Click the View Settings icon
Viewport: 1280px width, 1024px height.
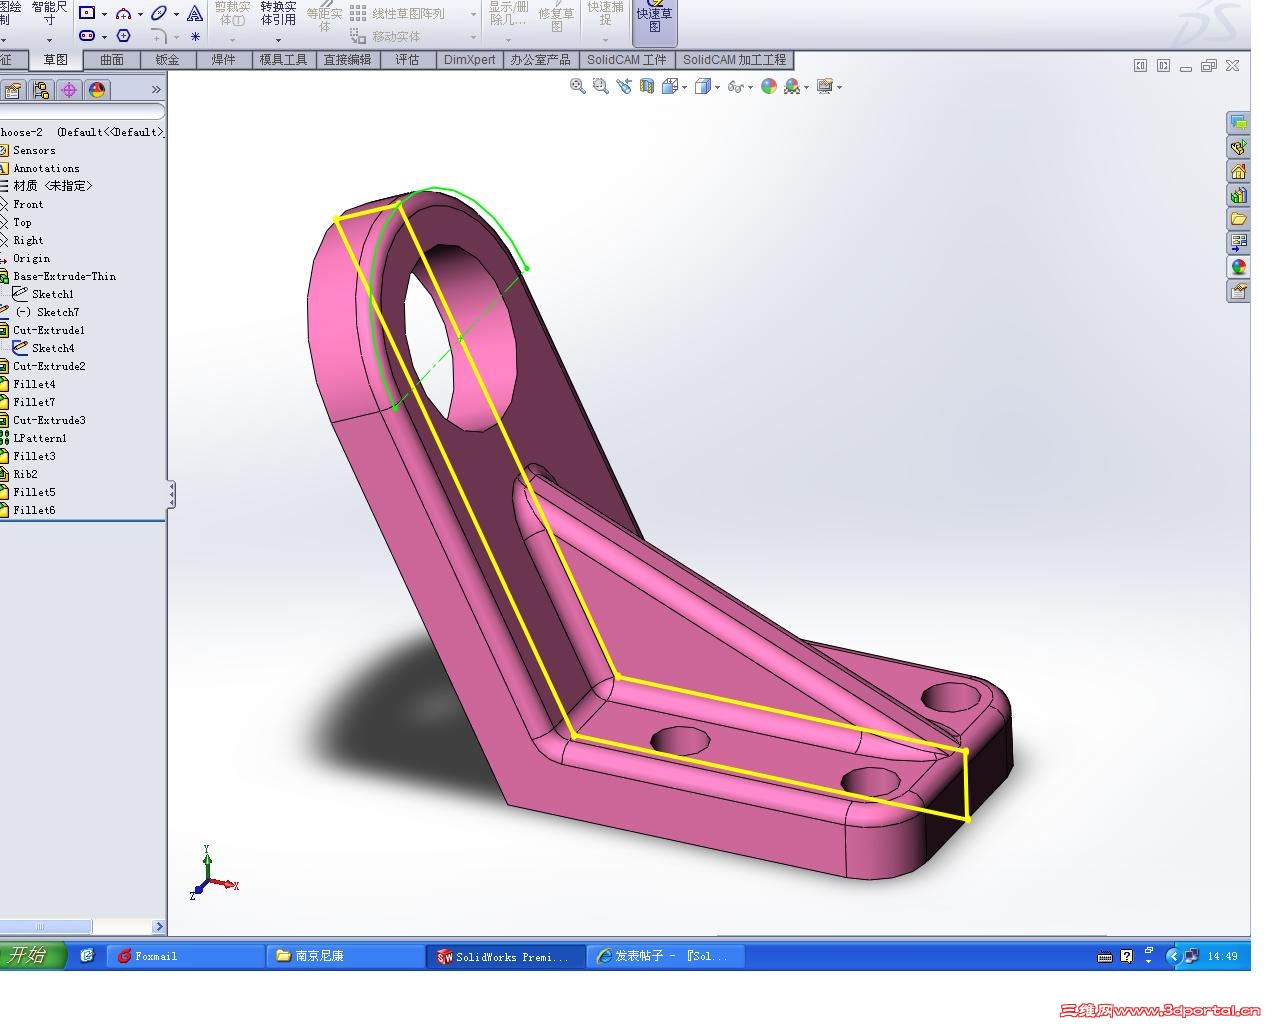click(x=825, y=87)
